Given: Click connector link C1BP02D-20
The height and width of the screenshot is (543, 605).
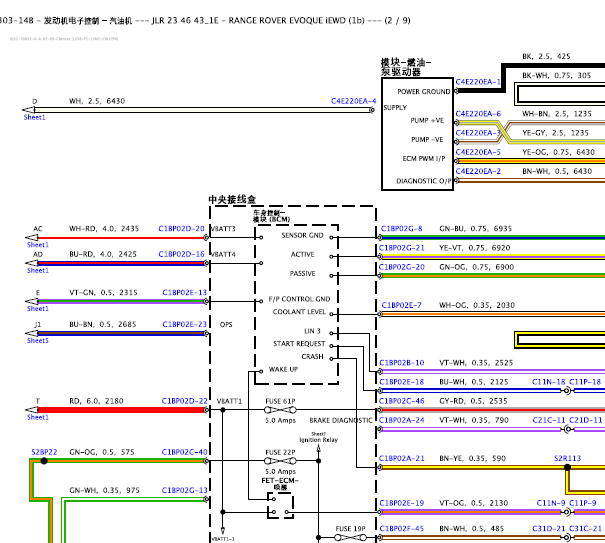Looking at the screenshot, I should pos(181,228).
